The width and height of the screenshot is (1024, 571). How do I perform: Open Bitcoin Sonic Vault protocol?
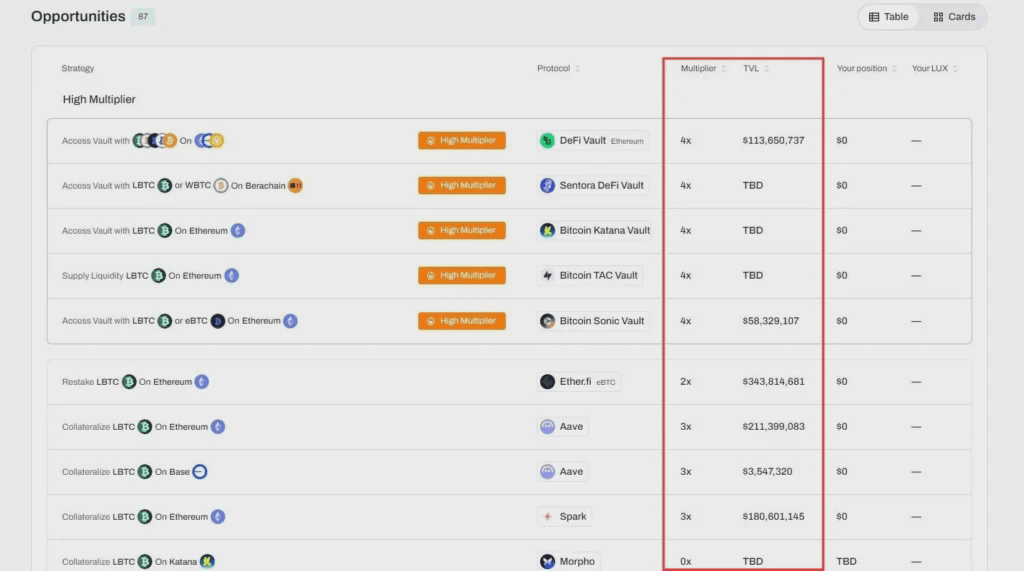593,321
